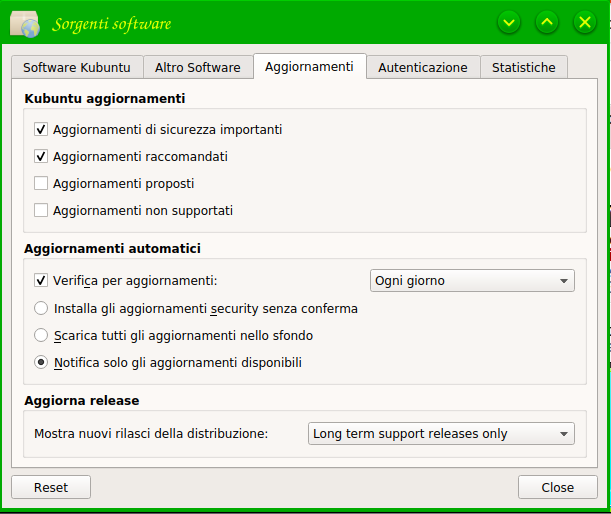Minimize window with down-chevron title button
Viewport: 611px width, 514px height.
click(509, 23)
